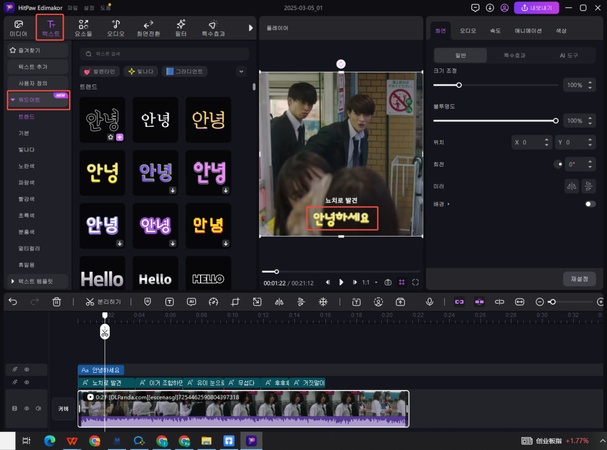Click the speed gauge icon in toolbar
Image resolution: width=607 pixels, height=450 pixels.
pyautogui.click(x=213, y=302)
